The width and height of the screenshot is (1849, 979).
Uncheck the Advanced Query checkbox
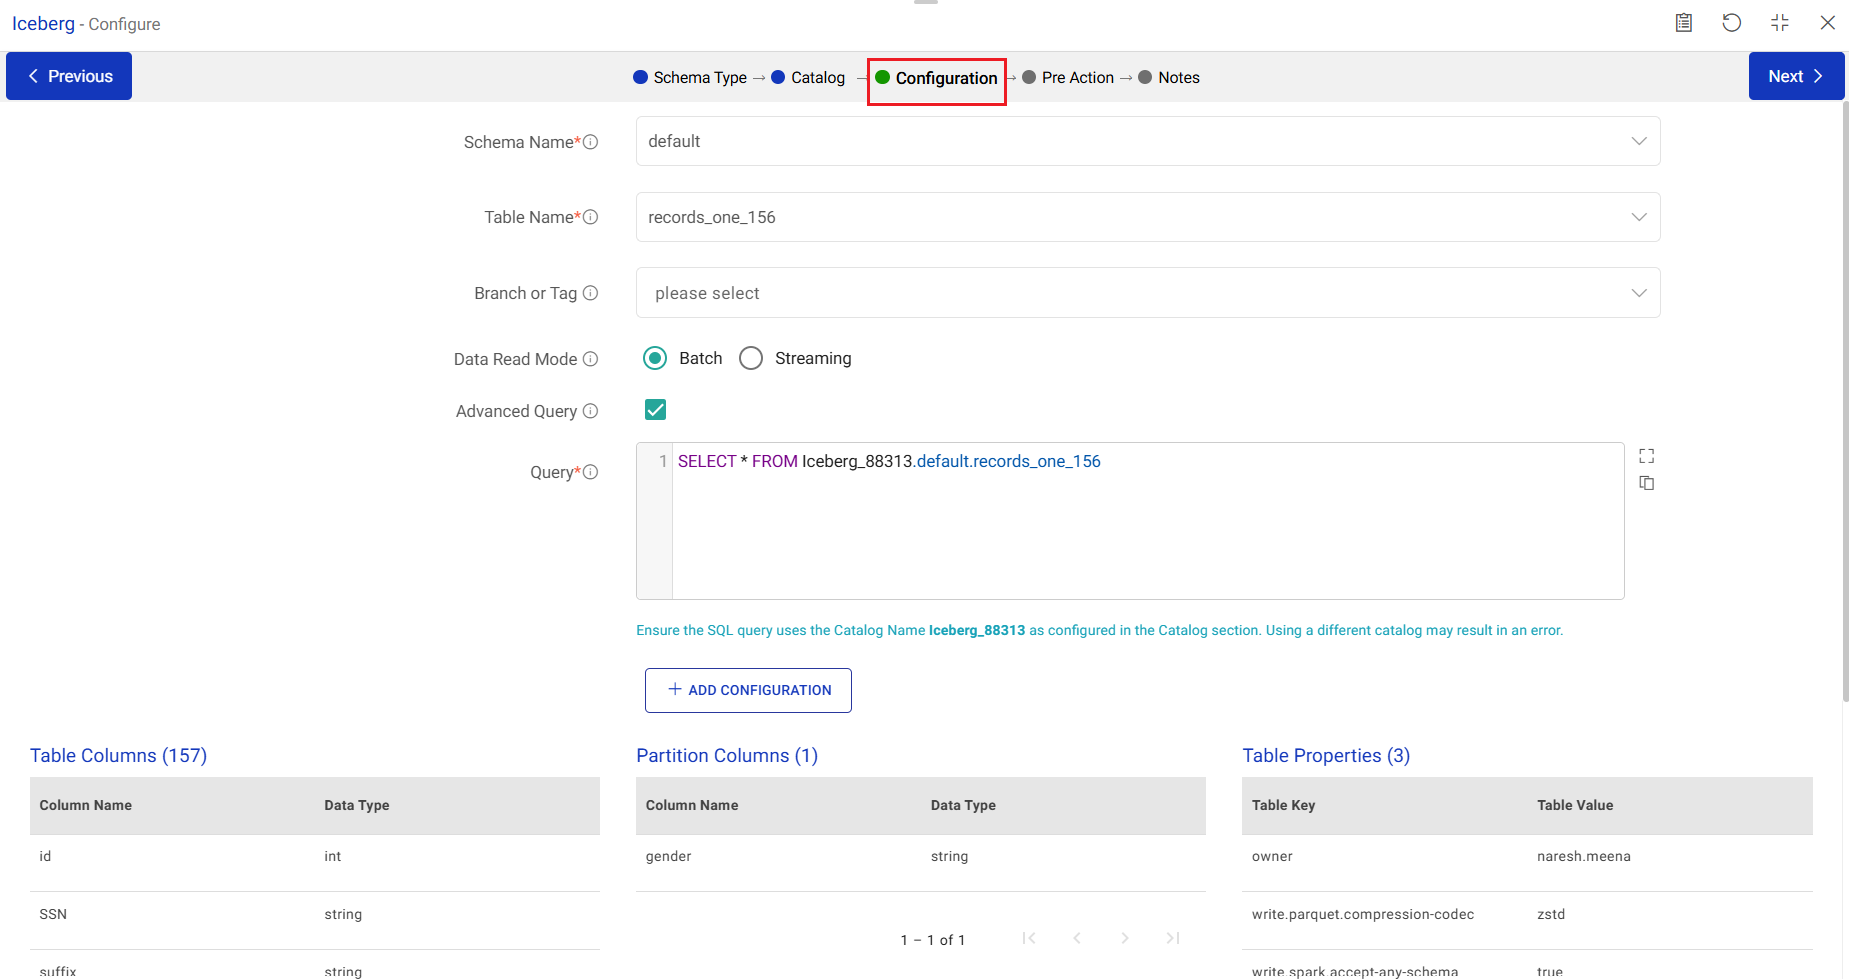[656, 410]
